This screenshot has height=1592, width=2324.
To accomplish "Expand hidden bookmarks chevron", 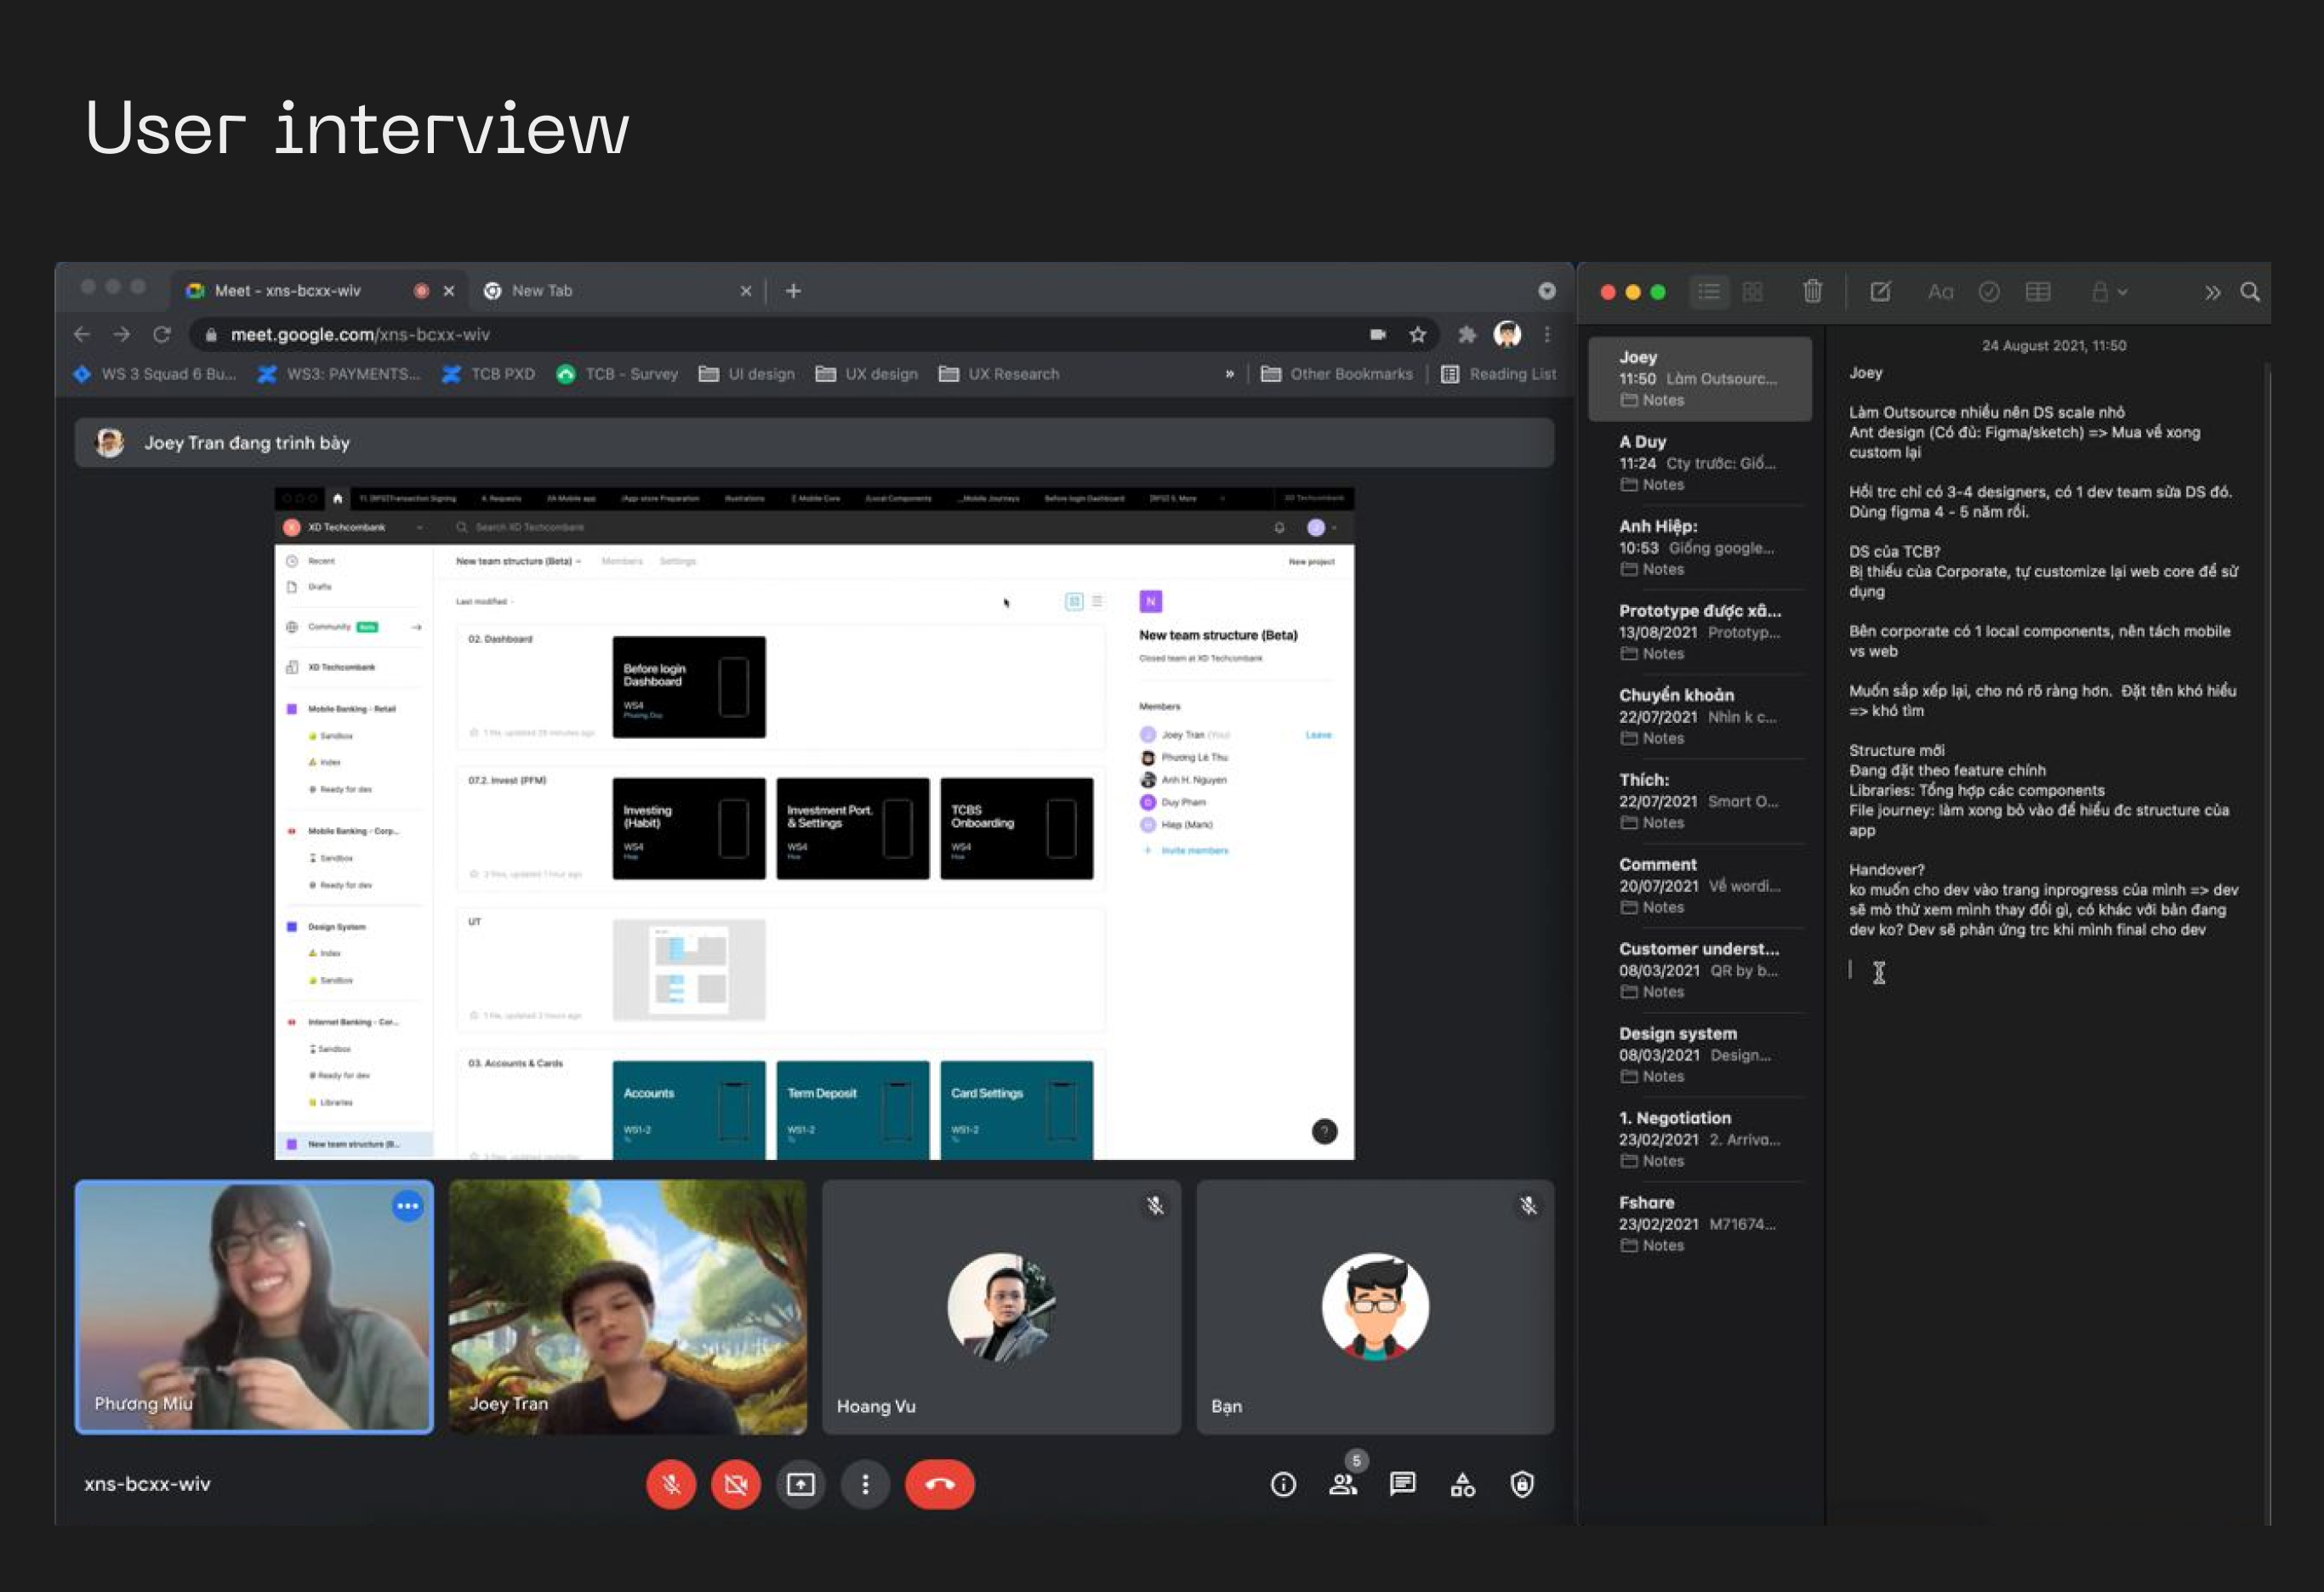I will [x=1230, y=374].
